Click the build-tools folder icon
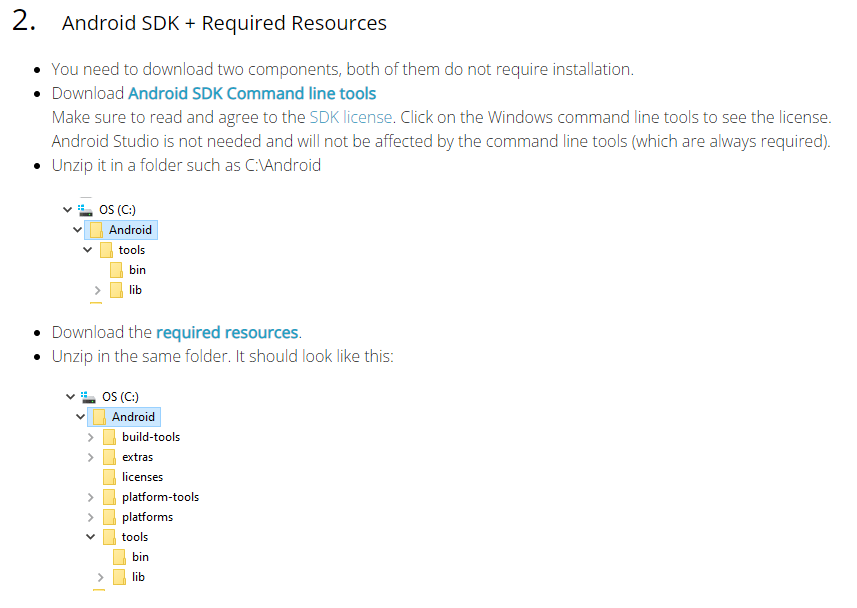The height and width of the screenshot is (608, 857). pos(109,437)
